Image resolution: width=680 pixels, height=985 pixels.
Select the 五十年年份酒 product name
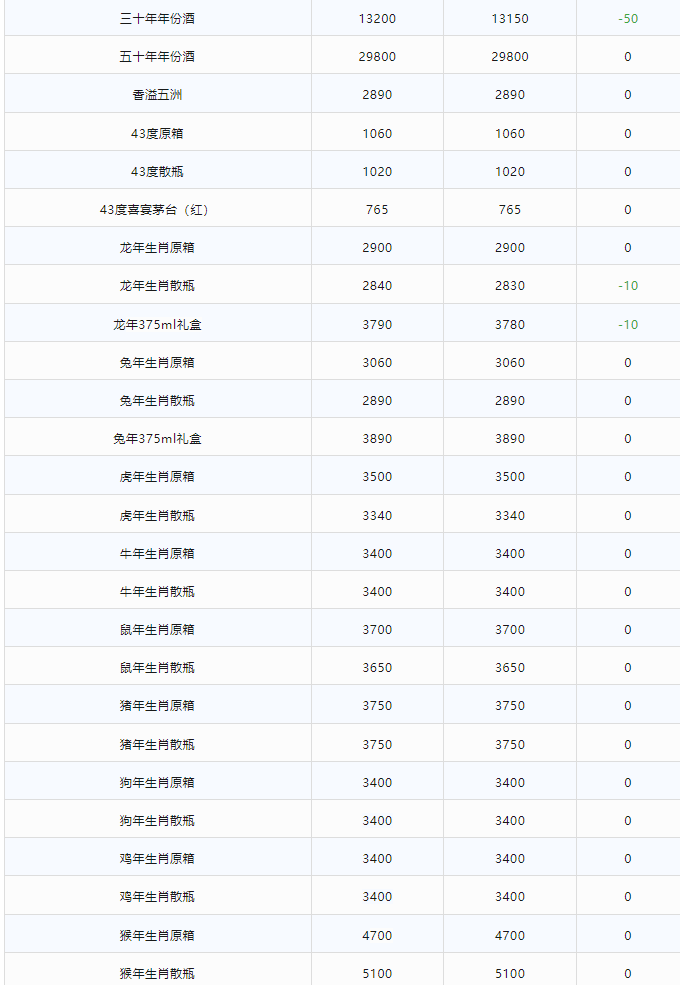pos(157,57)
